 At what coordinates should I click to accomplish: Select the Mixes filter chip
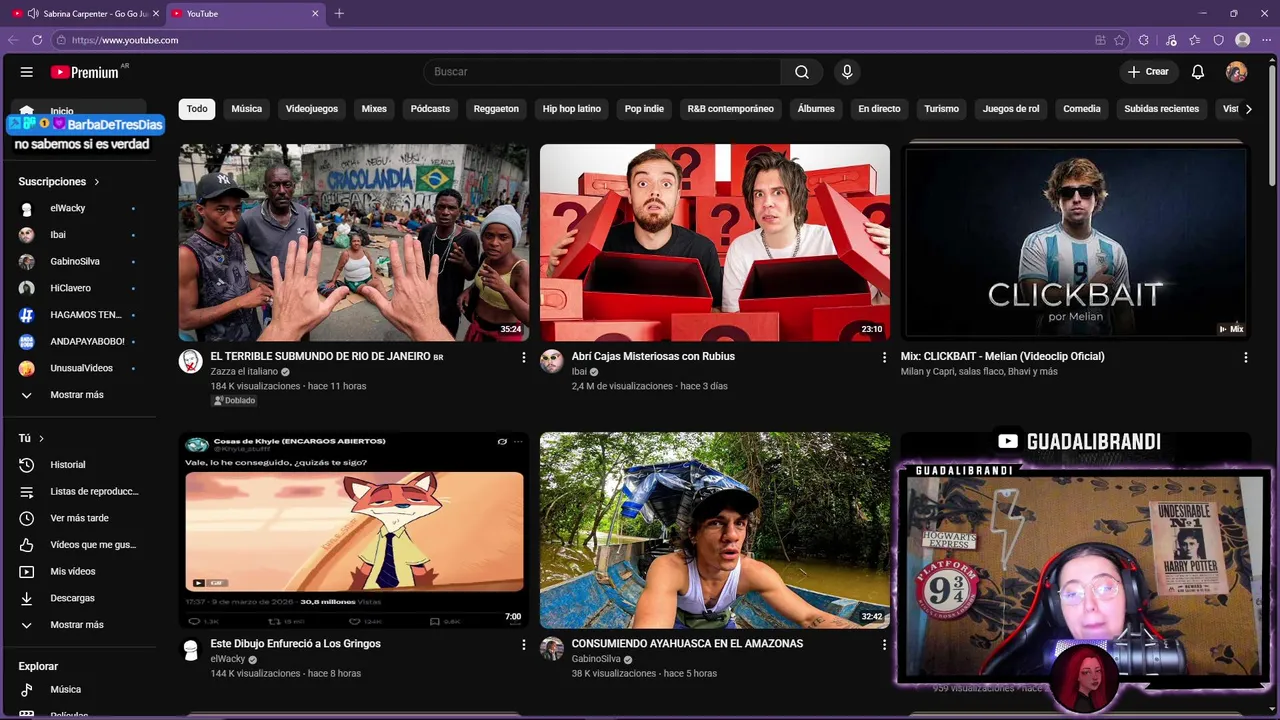point(374,109)
